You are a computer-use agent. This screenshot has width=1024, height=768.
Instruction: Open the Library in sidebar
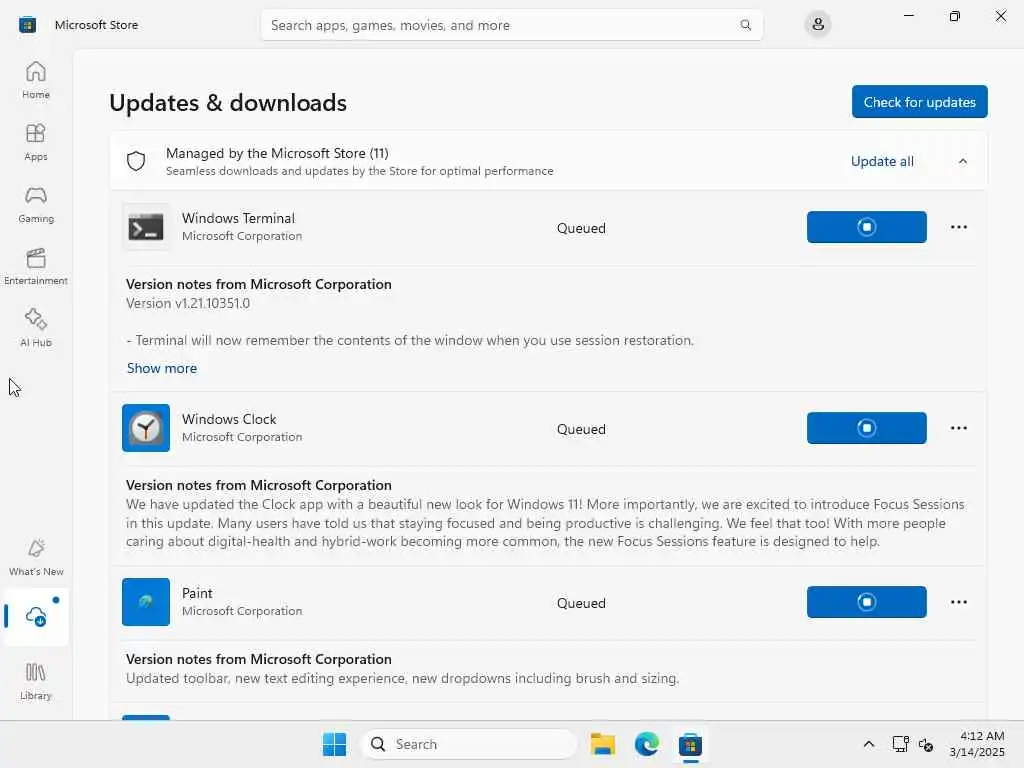pyautogui.click(x=36, y=681)
